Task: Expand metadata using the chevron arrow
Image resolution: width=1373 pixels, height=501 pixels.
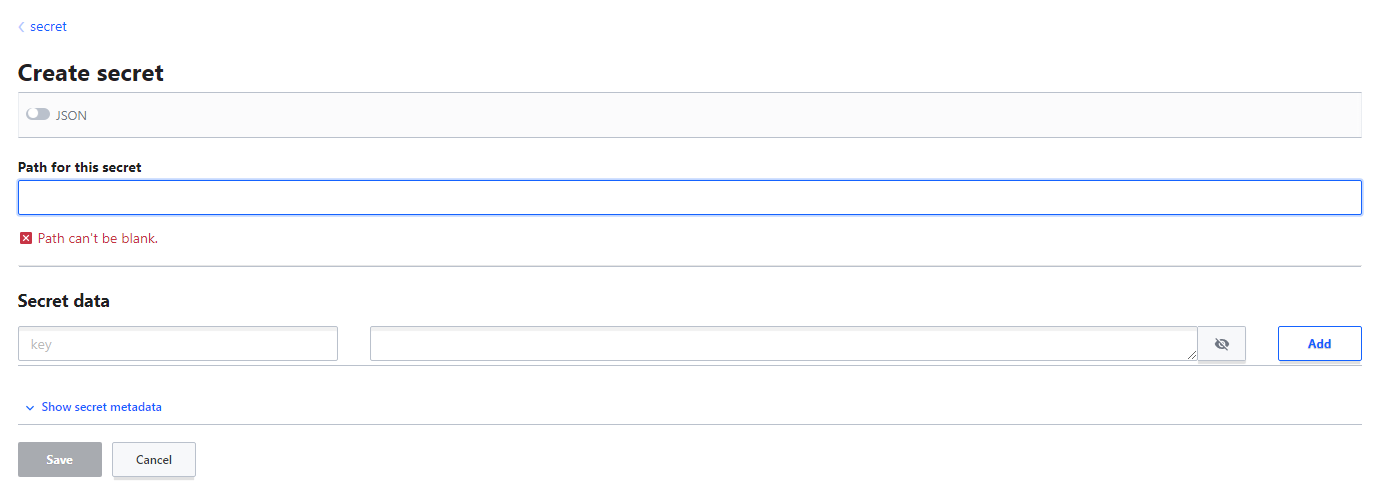Action: pyautogui.click(x=30, y=408)
